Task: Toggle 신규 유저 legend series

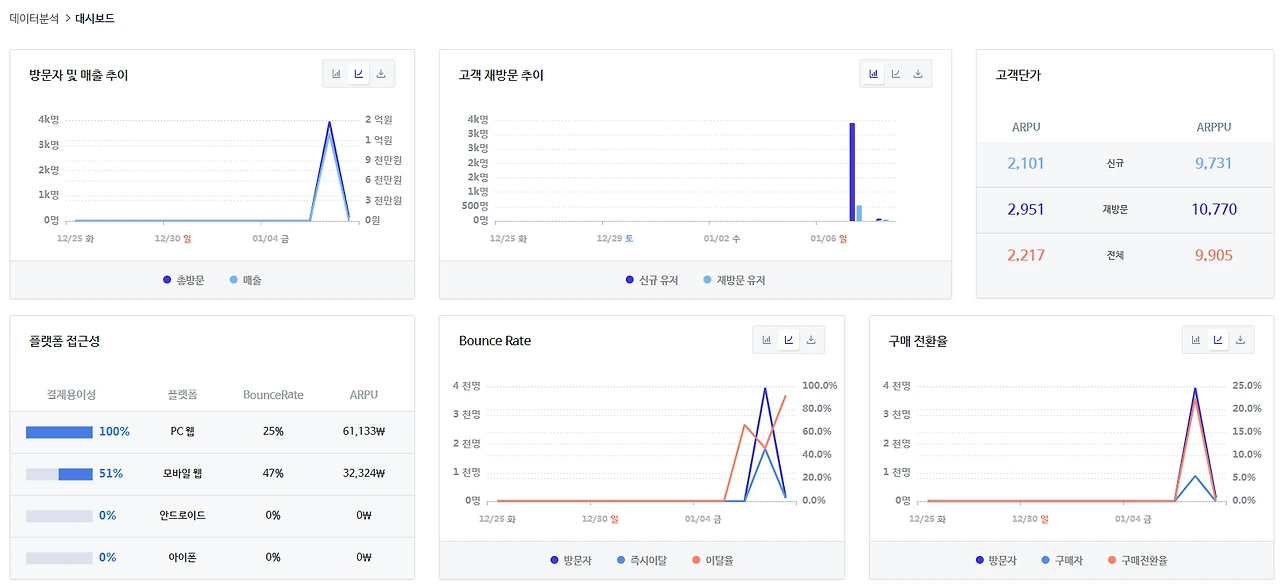Action: click(x=652, y=280)
